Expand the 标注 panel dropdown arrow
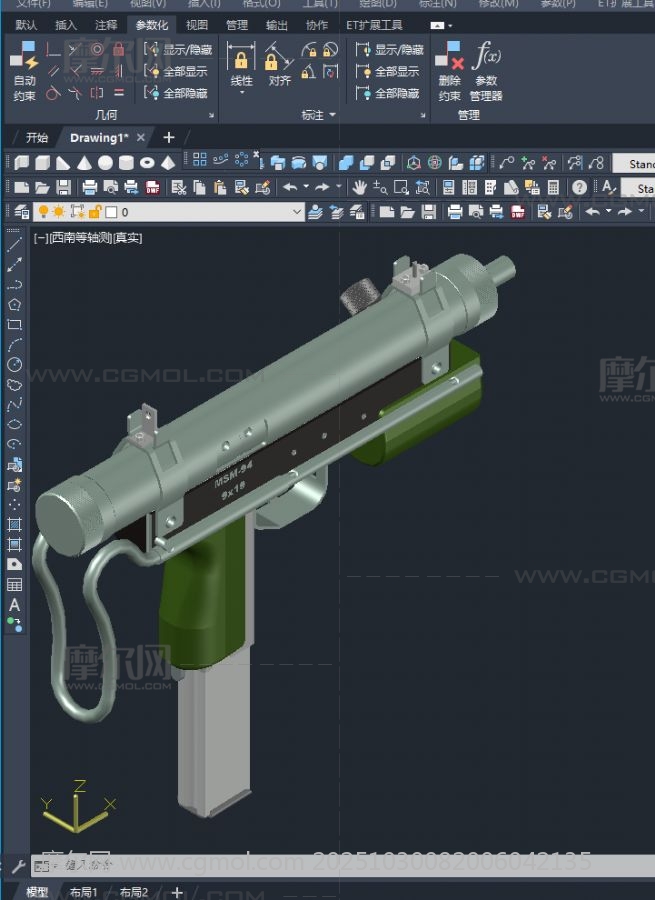Viewport: 655px width, 900px height. click(332, 116)
